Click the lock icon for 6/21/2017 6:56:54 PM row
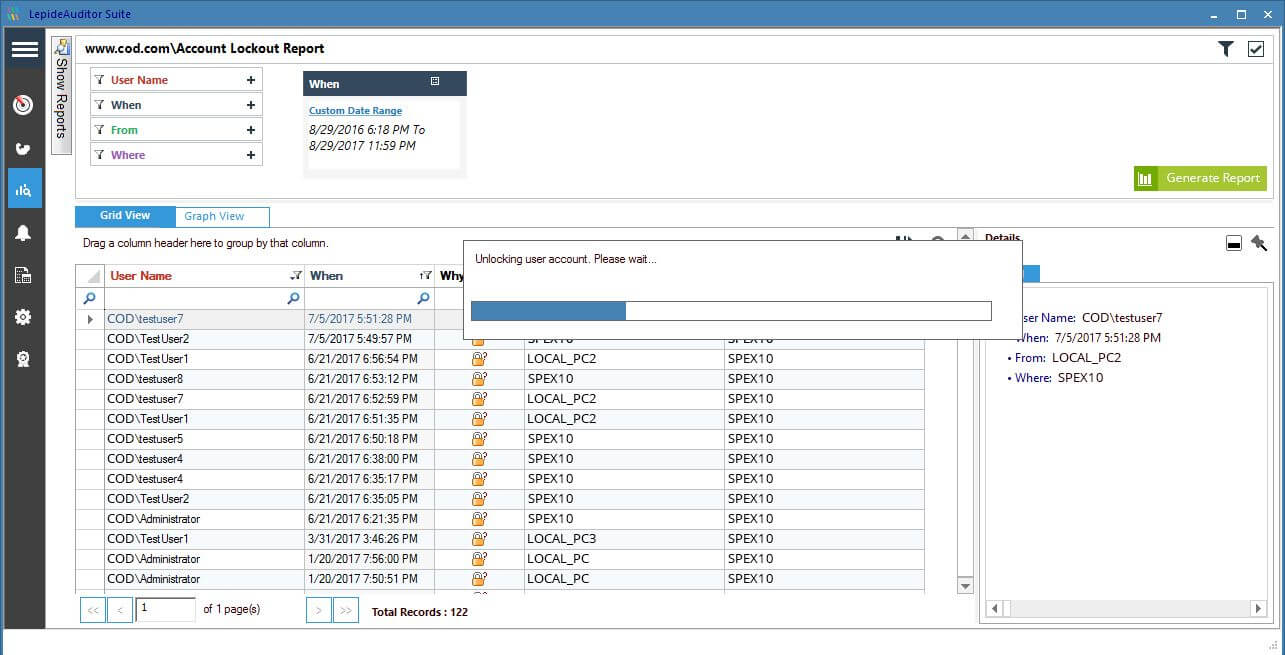 pyautogui.click(x=479, y=359)
